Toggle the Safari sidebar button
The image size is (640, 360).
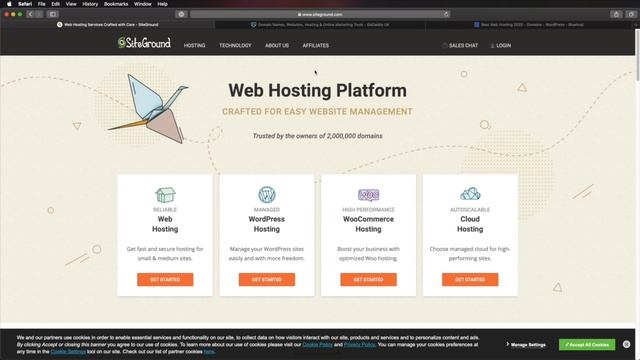(x=53, y=14)
